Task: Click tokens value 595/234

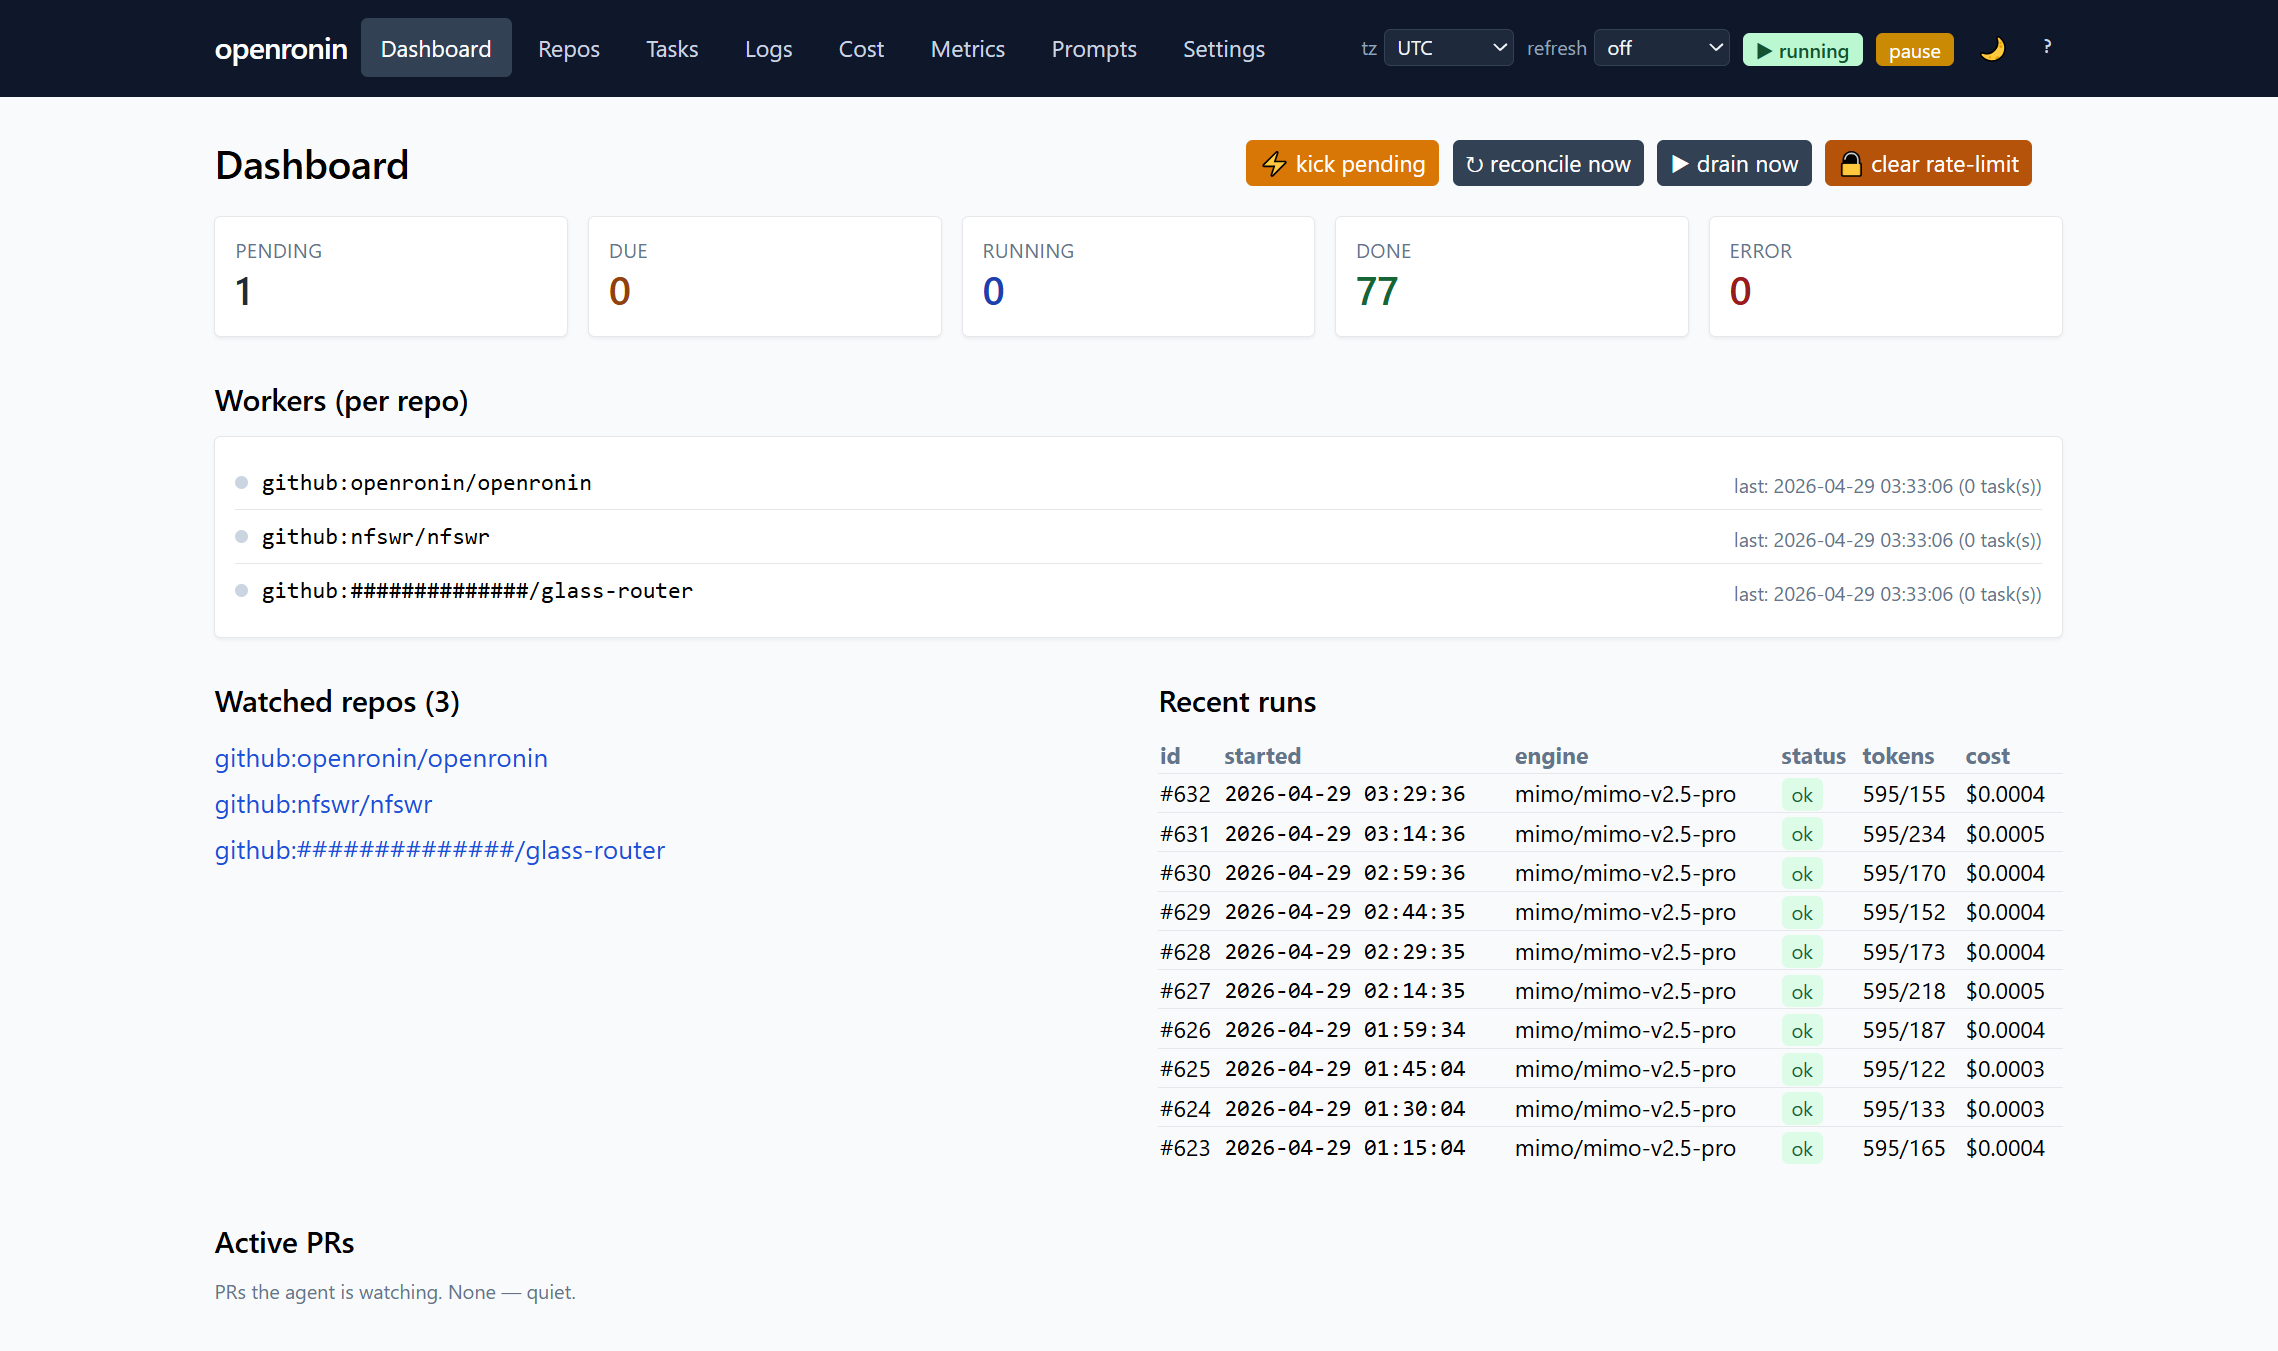Action: pyautogui.click(x=1904, y=834)
